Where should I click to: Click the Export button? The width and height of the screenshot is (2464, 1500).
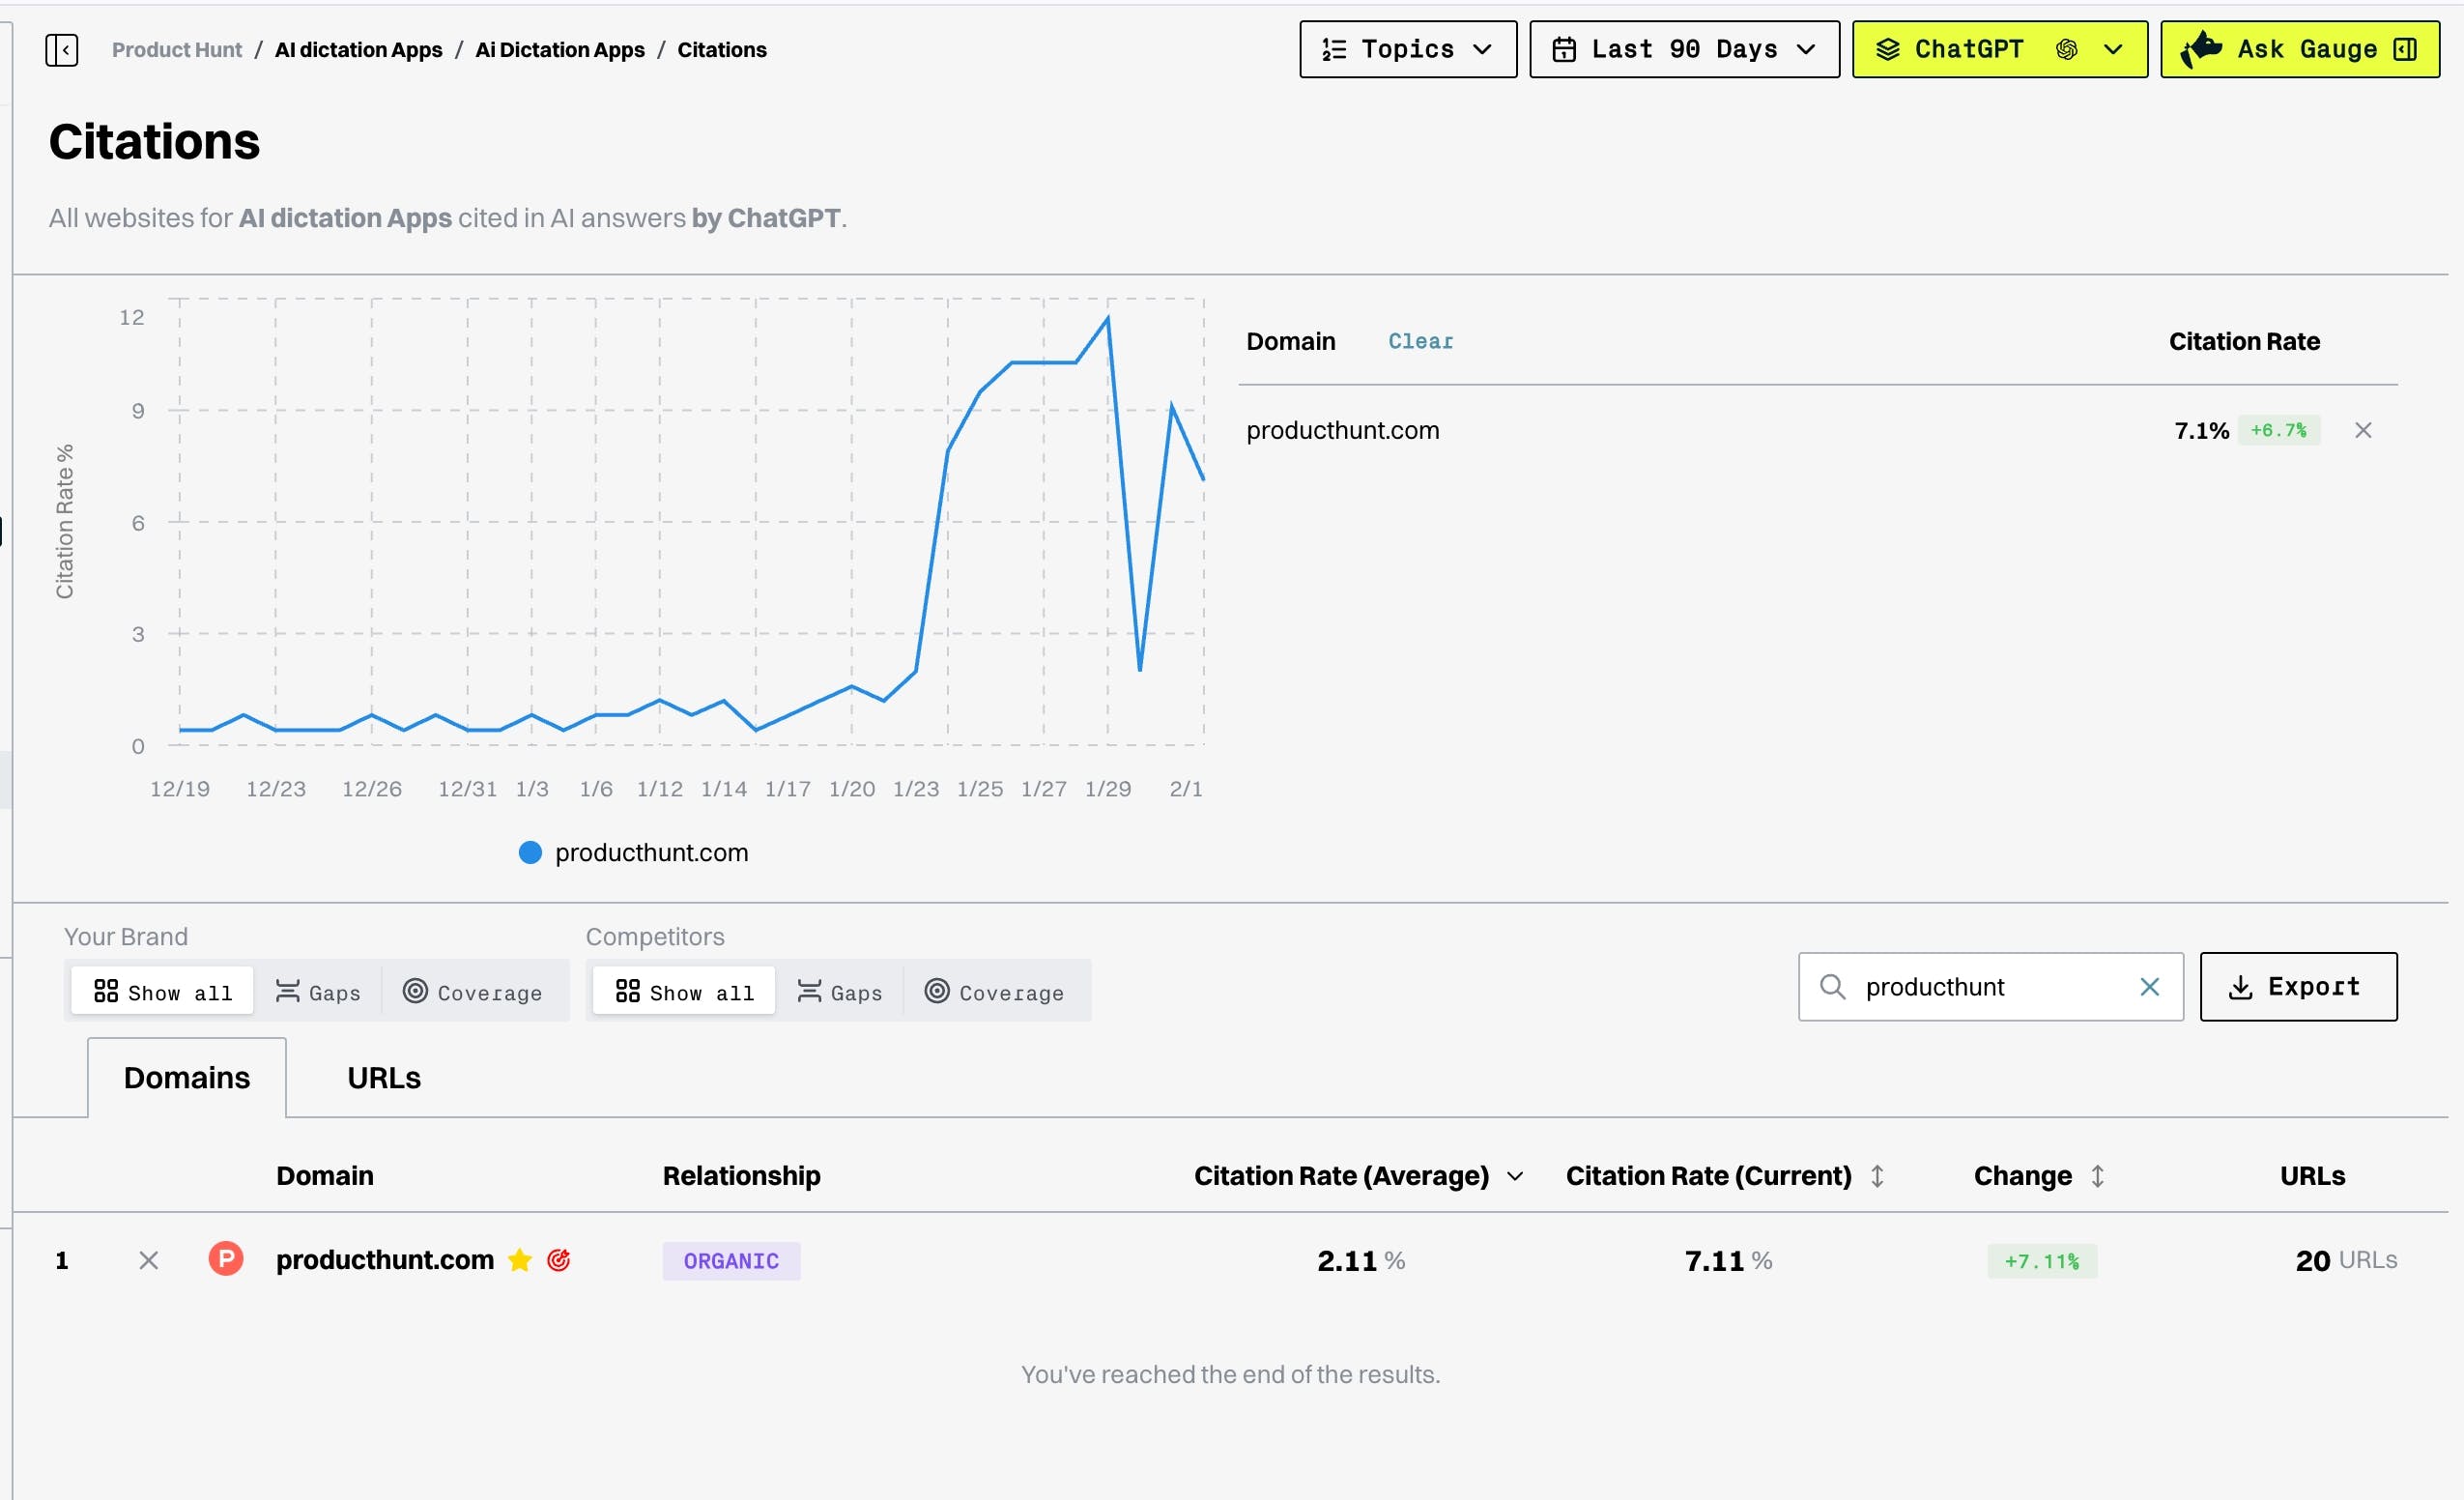[x=2297, y=987]
